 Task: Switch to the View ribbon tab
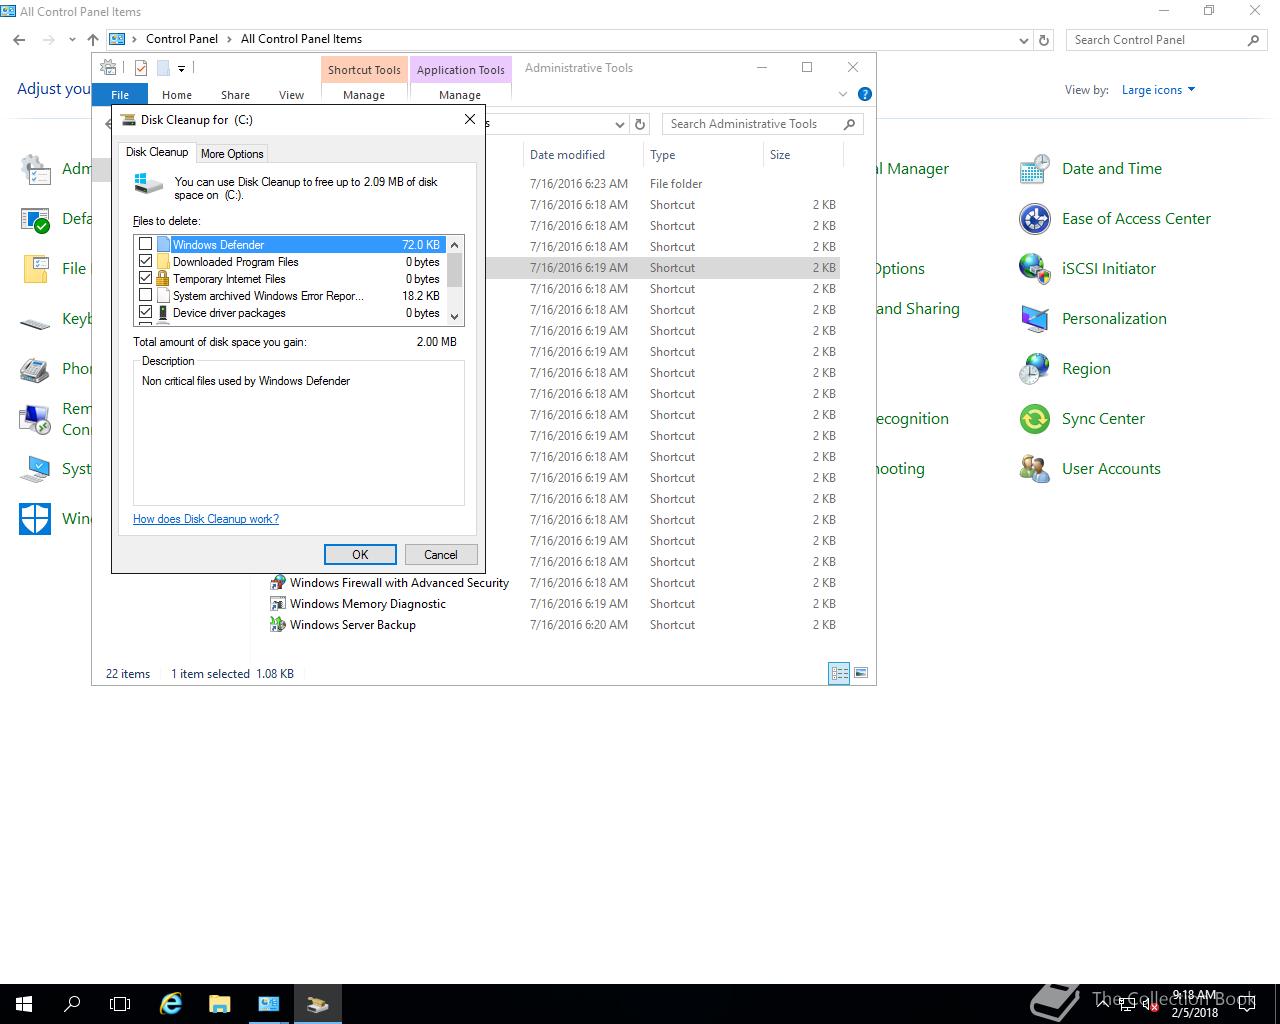coord(291,95)
